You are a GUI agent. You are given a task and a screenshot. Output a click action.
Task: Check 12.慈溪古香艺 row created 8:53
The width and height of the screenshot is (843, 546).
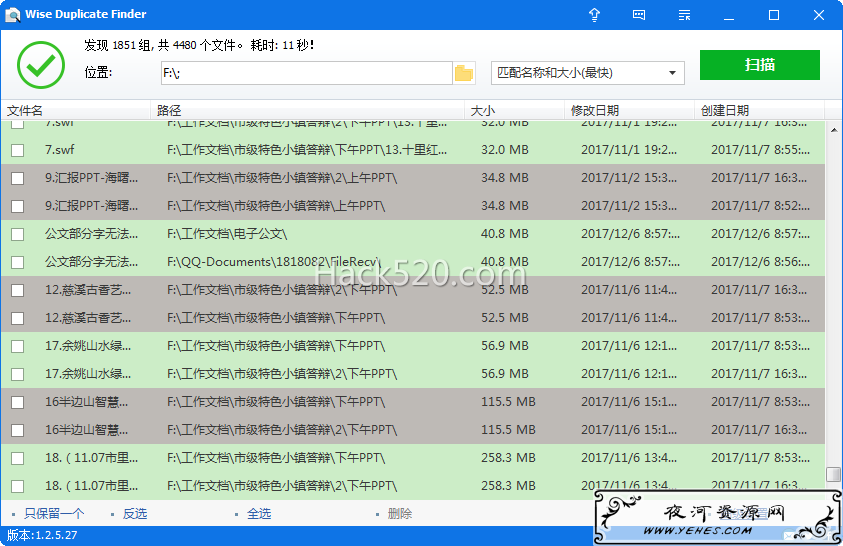coord(18,318)
